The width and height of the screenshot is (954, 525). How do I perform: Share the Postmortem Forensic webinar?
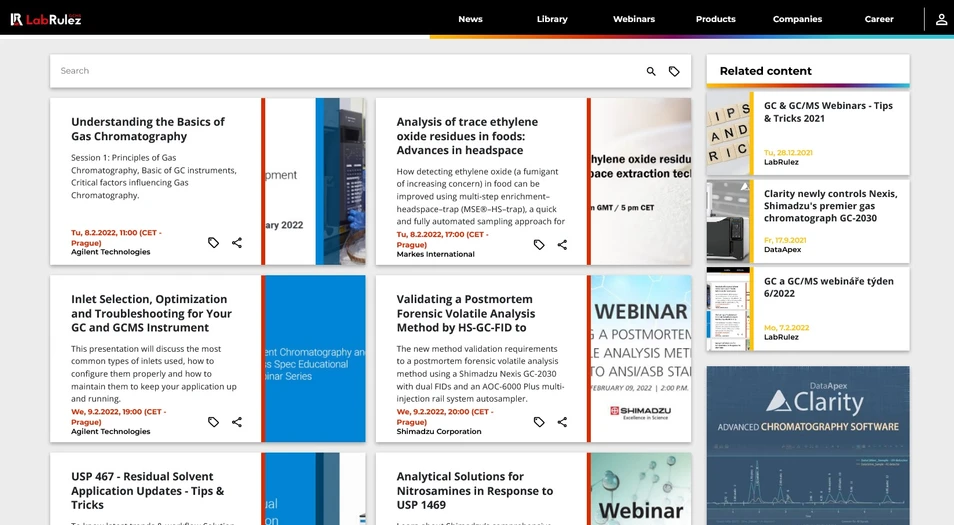[562, 422]
